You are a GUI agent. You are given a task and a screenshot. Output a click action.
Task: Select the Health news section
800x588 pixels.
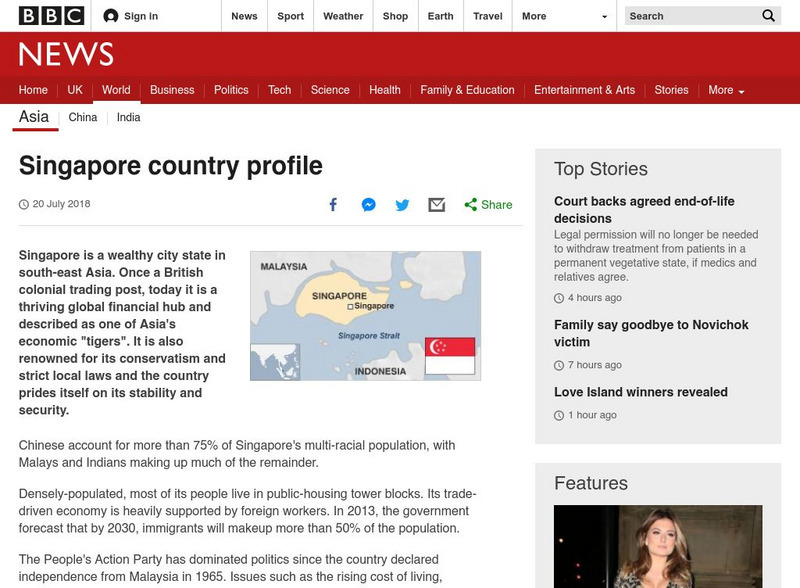[x=385, y=90]
